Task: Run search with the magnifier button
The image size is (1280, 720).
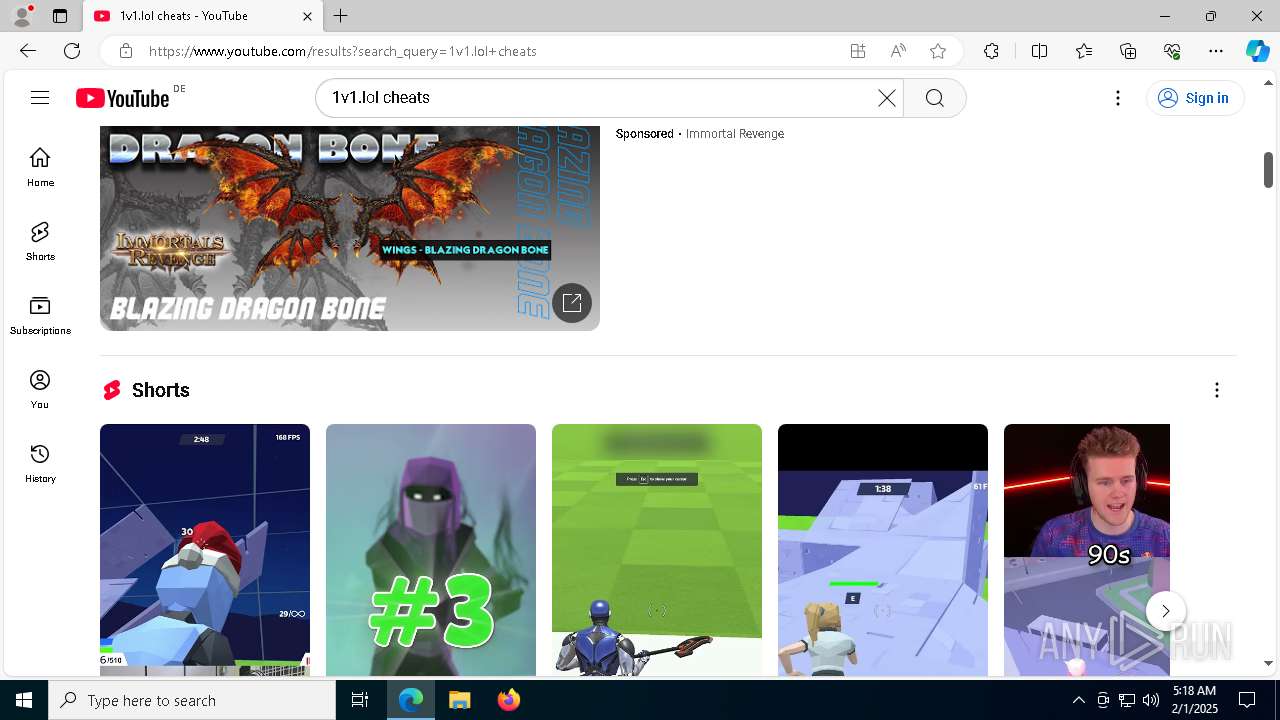Action: tap(934, 97)
